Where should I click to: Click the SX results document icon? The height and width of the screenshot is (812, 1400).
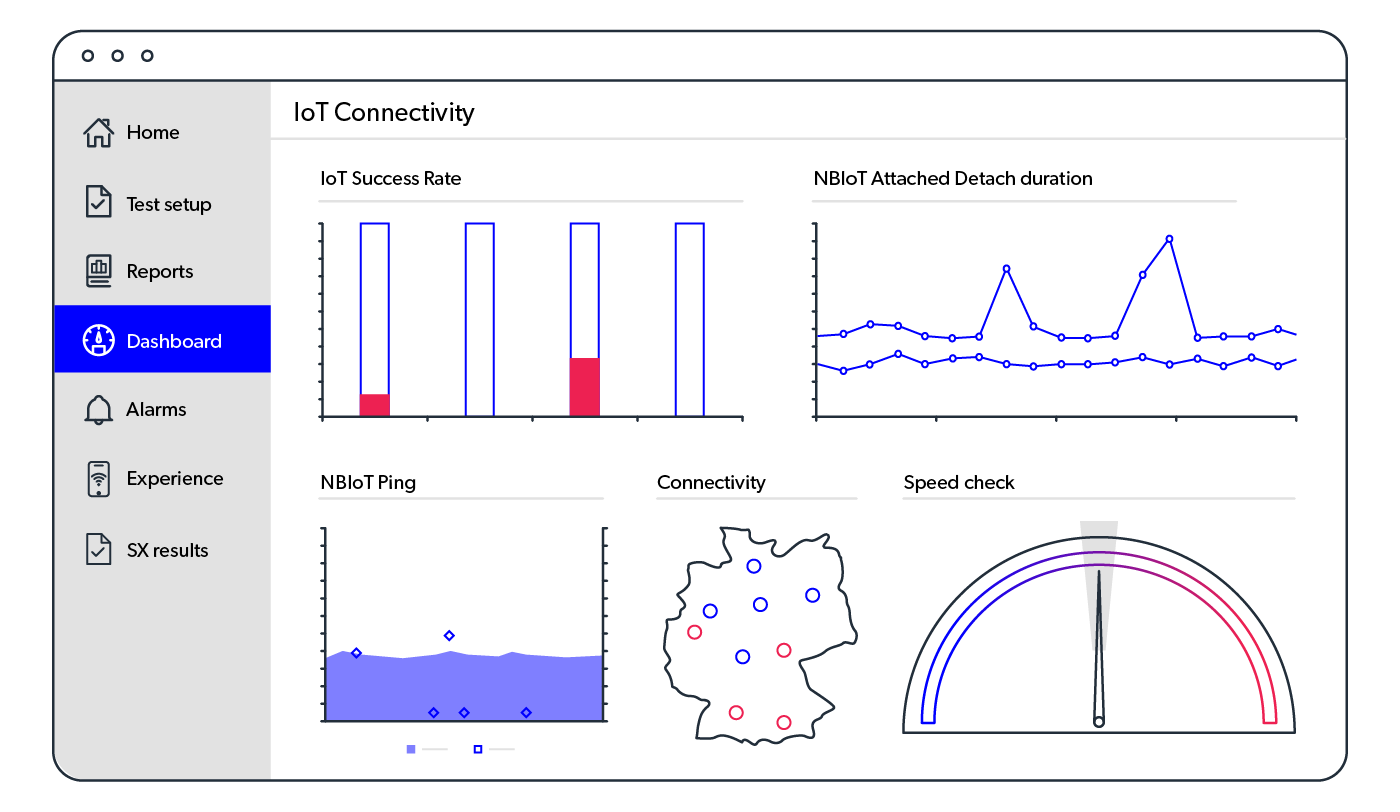(98, 549)
